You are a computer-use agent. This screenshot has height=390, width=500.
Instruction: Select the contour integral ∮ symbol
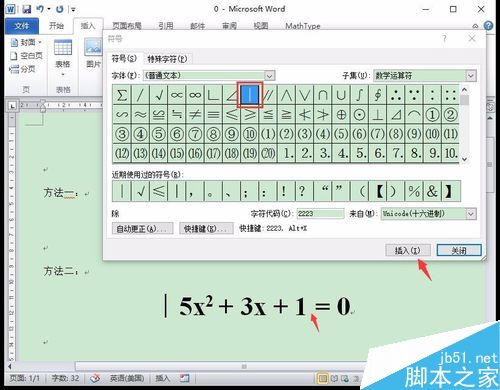coord(378,95)
